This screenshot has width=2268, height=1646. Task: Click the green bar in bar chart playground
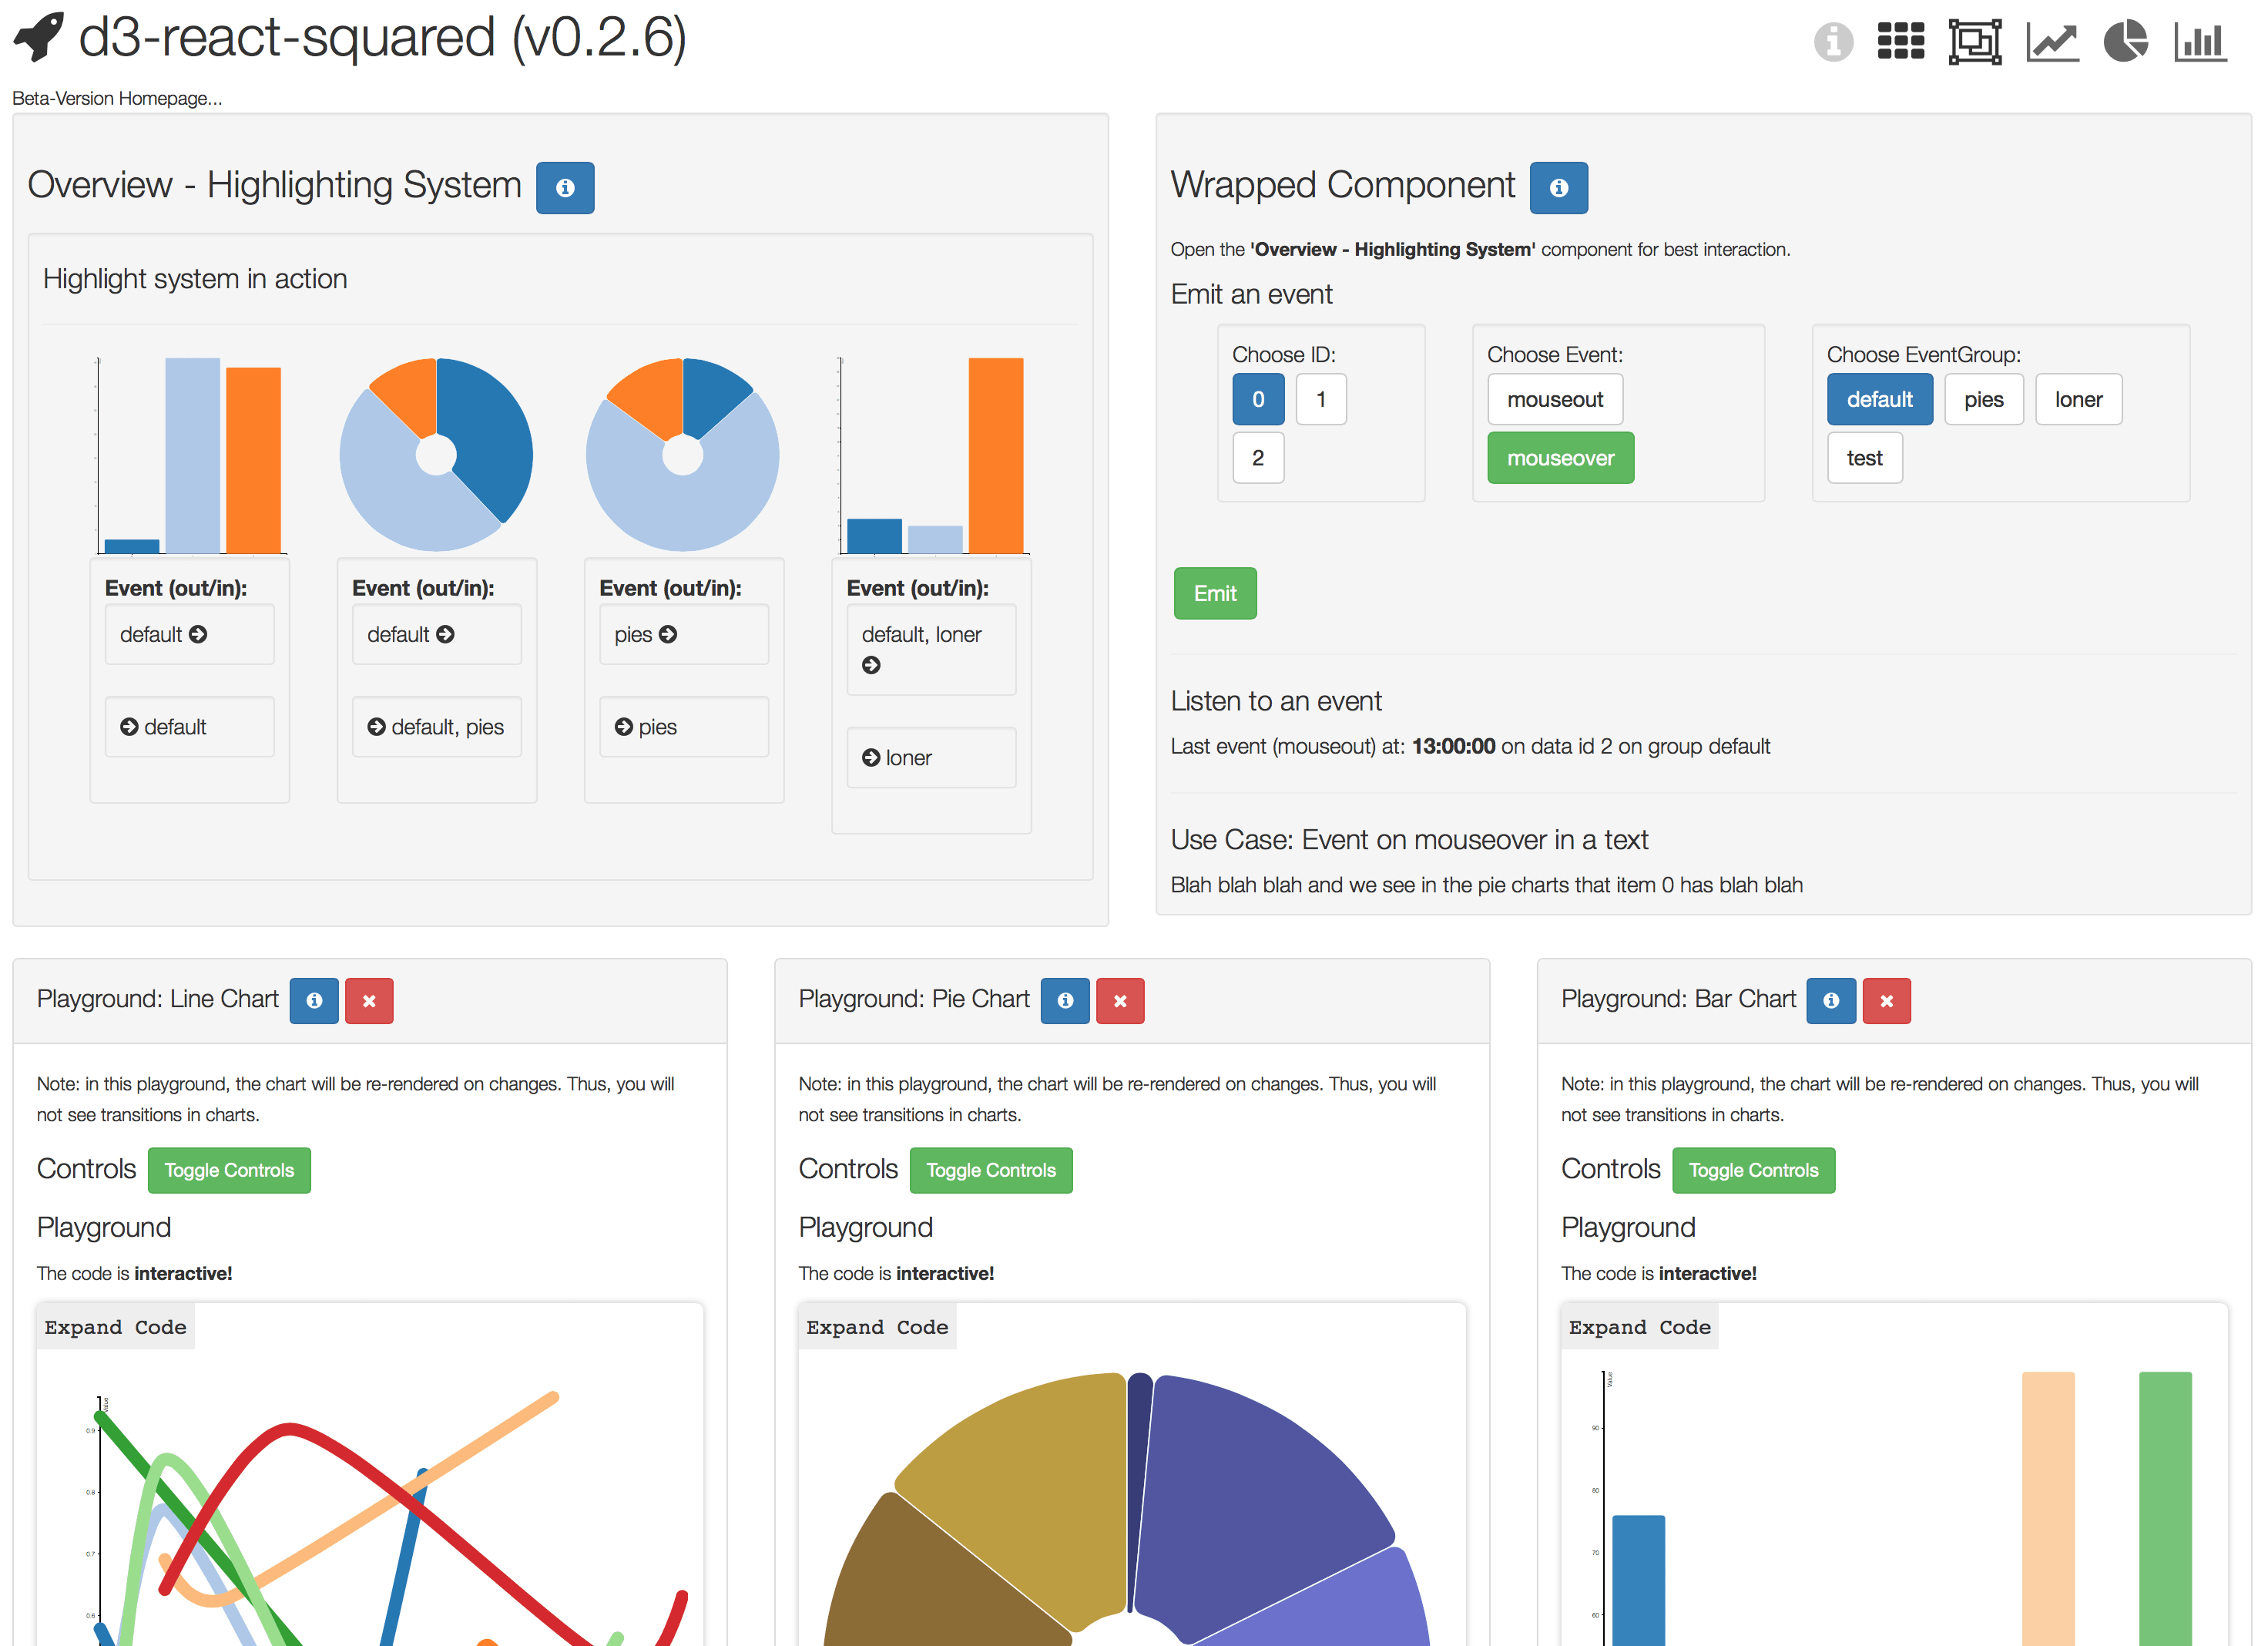(x=2165, y=1508)
